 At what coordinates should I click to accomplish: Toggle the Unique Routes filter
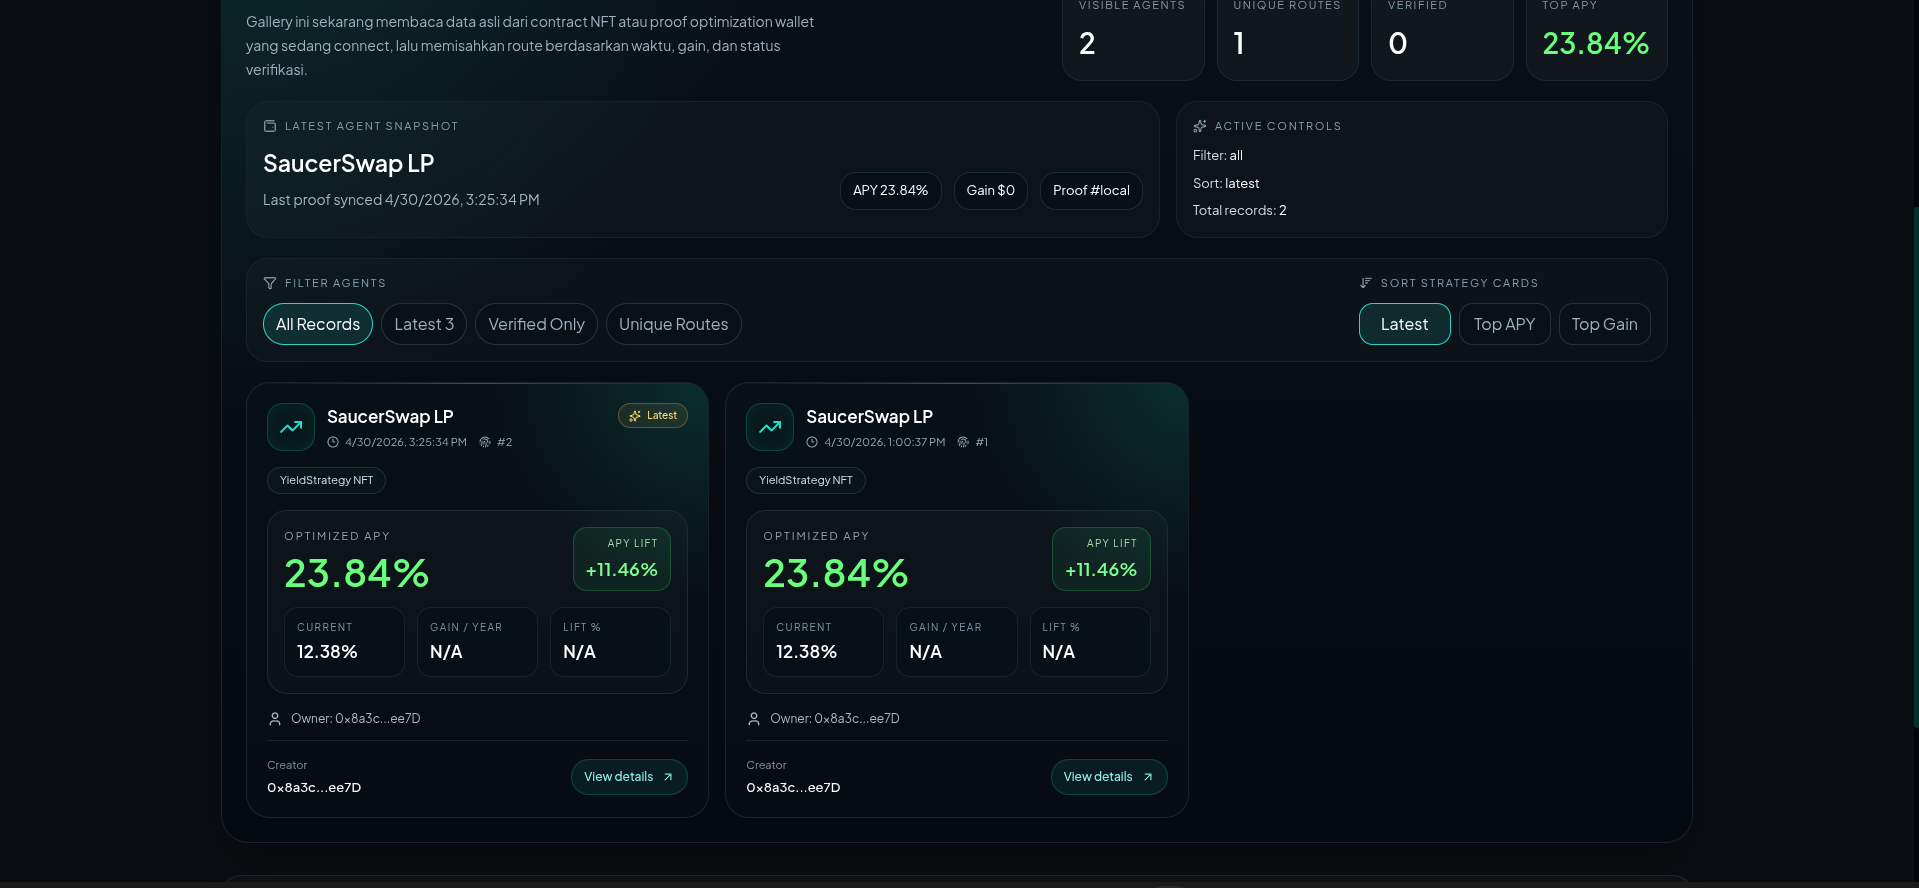click(x=673, y=324)
